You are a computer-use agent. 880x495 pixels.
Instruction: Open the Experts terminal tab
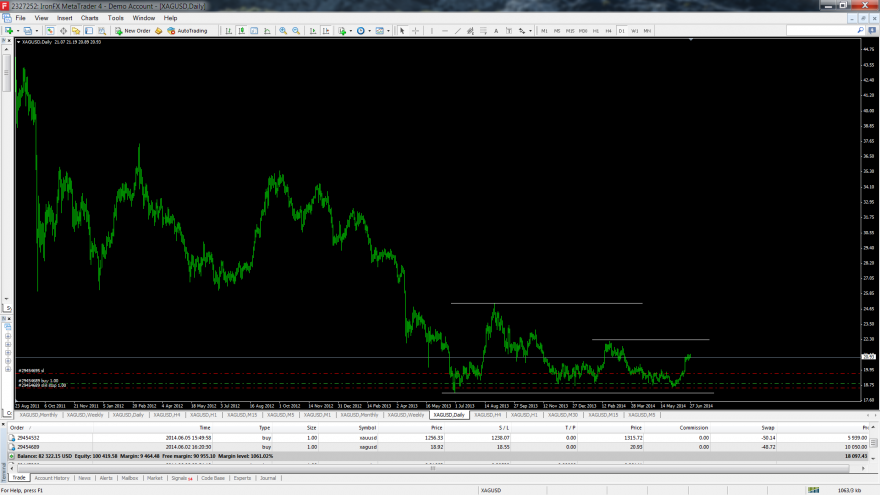(x=242, y=478)
